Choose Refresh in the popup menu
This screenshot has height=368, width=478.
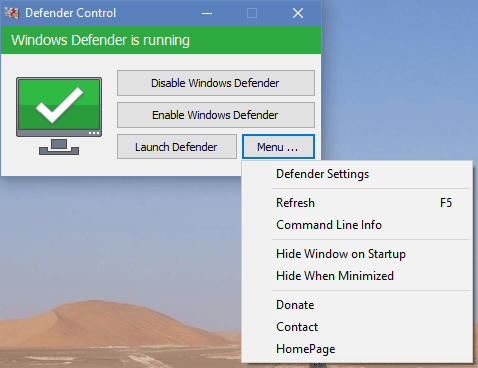pyautogui.click(x=357, y=203)
